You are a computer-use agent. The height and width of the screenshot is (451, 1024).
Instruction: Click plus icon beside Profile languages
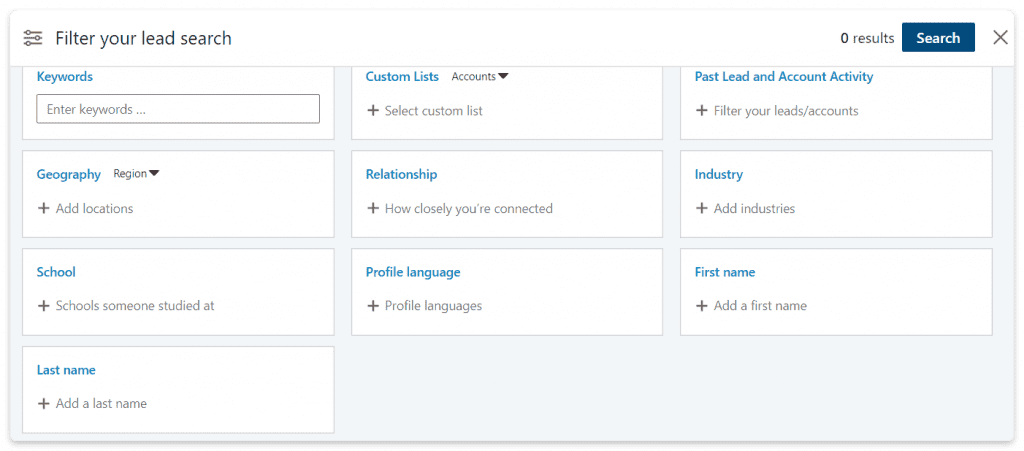(373, 306)
